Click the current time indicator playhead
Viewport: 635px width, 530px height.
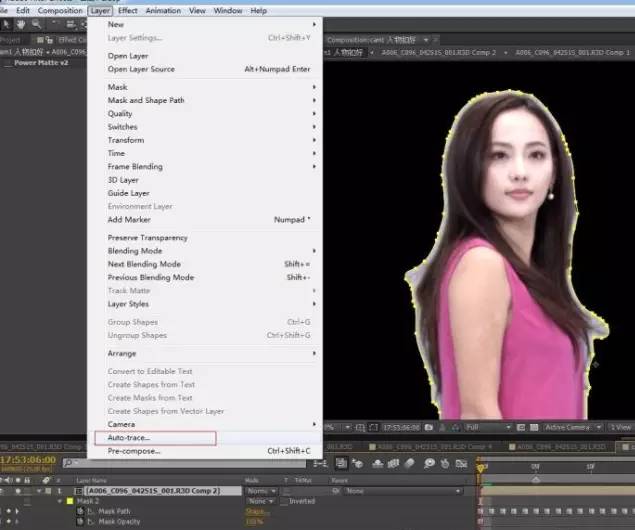(480, 468)
